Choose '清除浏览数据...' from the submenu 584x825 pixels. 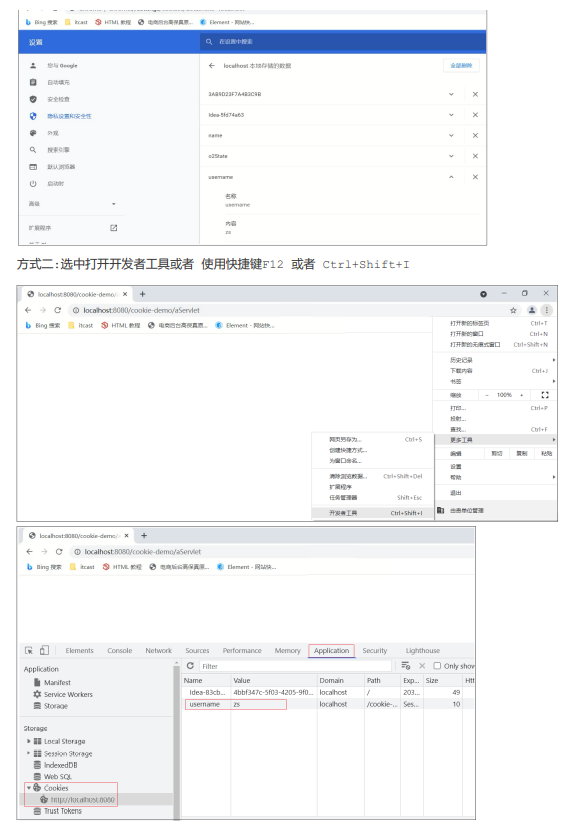348,476
